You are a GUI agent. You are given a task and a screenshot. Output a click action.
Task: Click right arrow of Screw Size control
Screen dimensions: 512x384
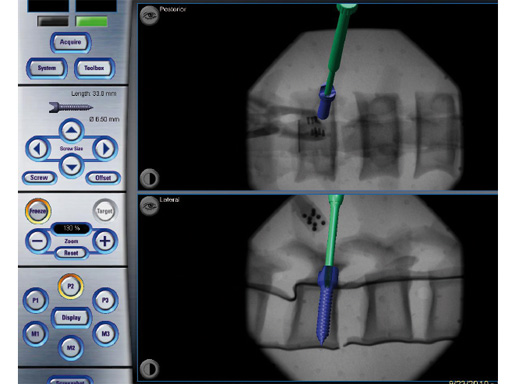[x=105, y=148]
